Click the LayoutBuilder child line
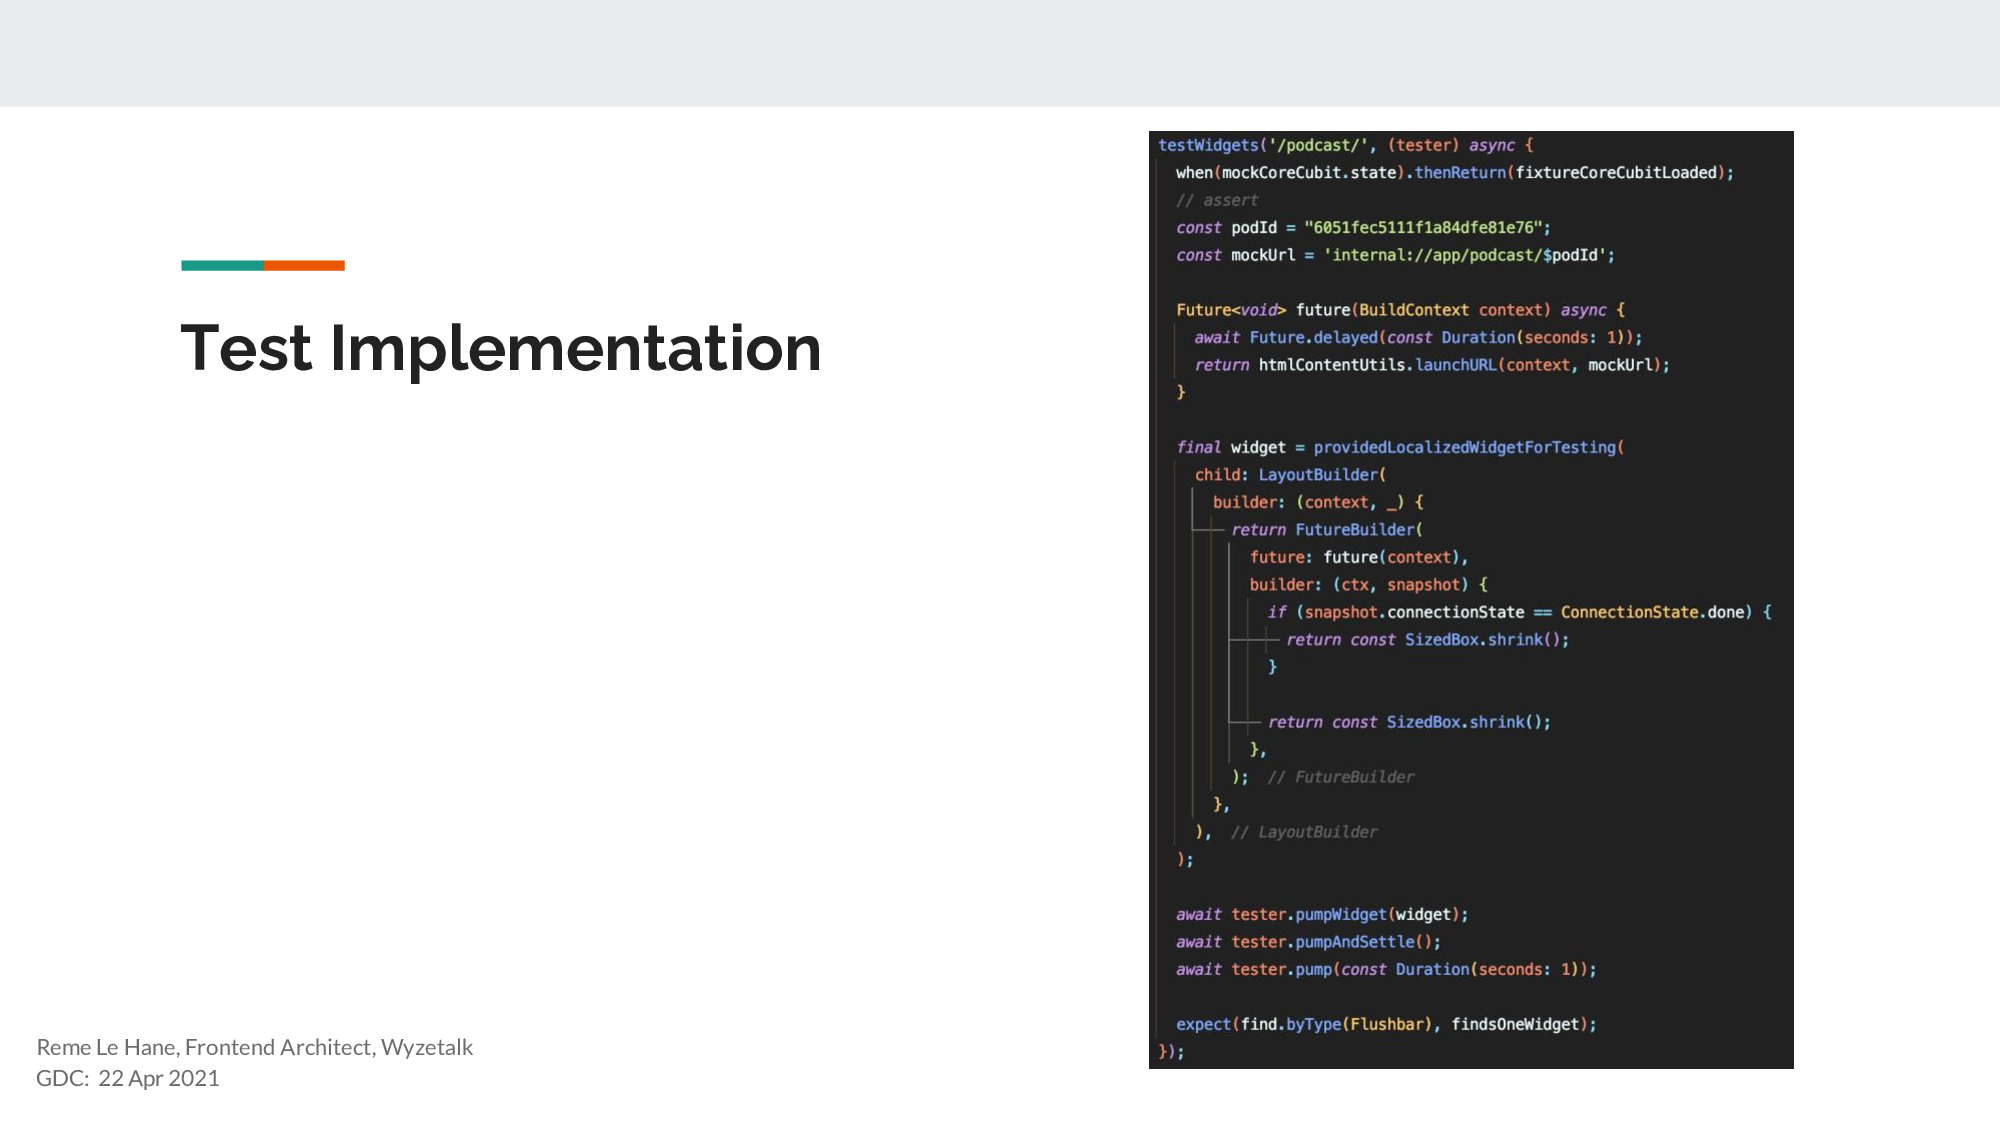 [1290, 475]
